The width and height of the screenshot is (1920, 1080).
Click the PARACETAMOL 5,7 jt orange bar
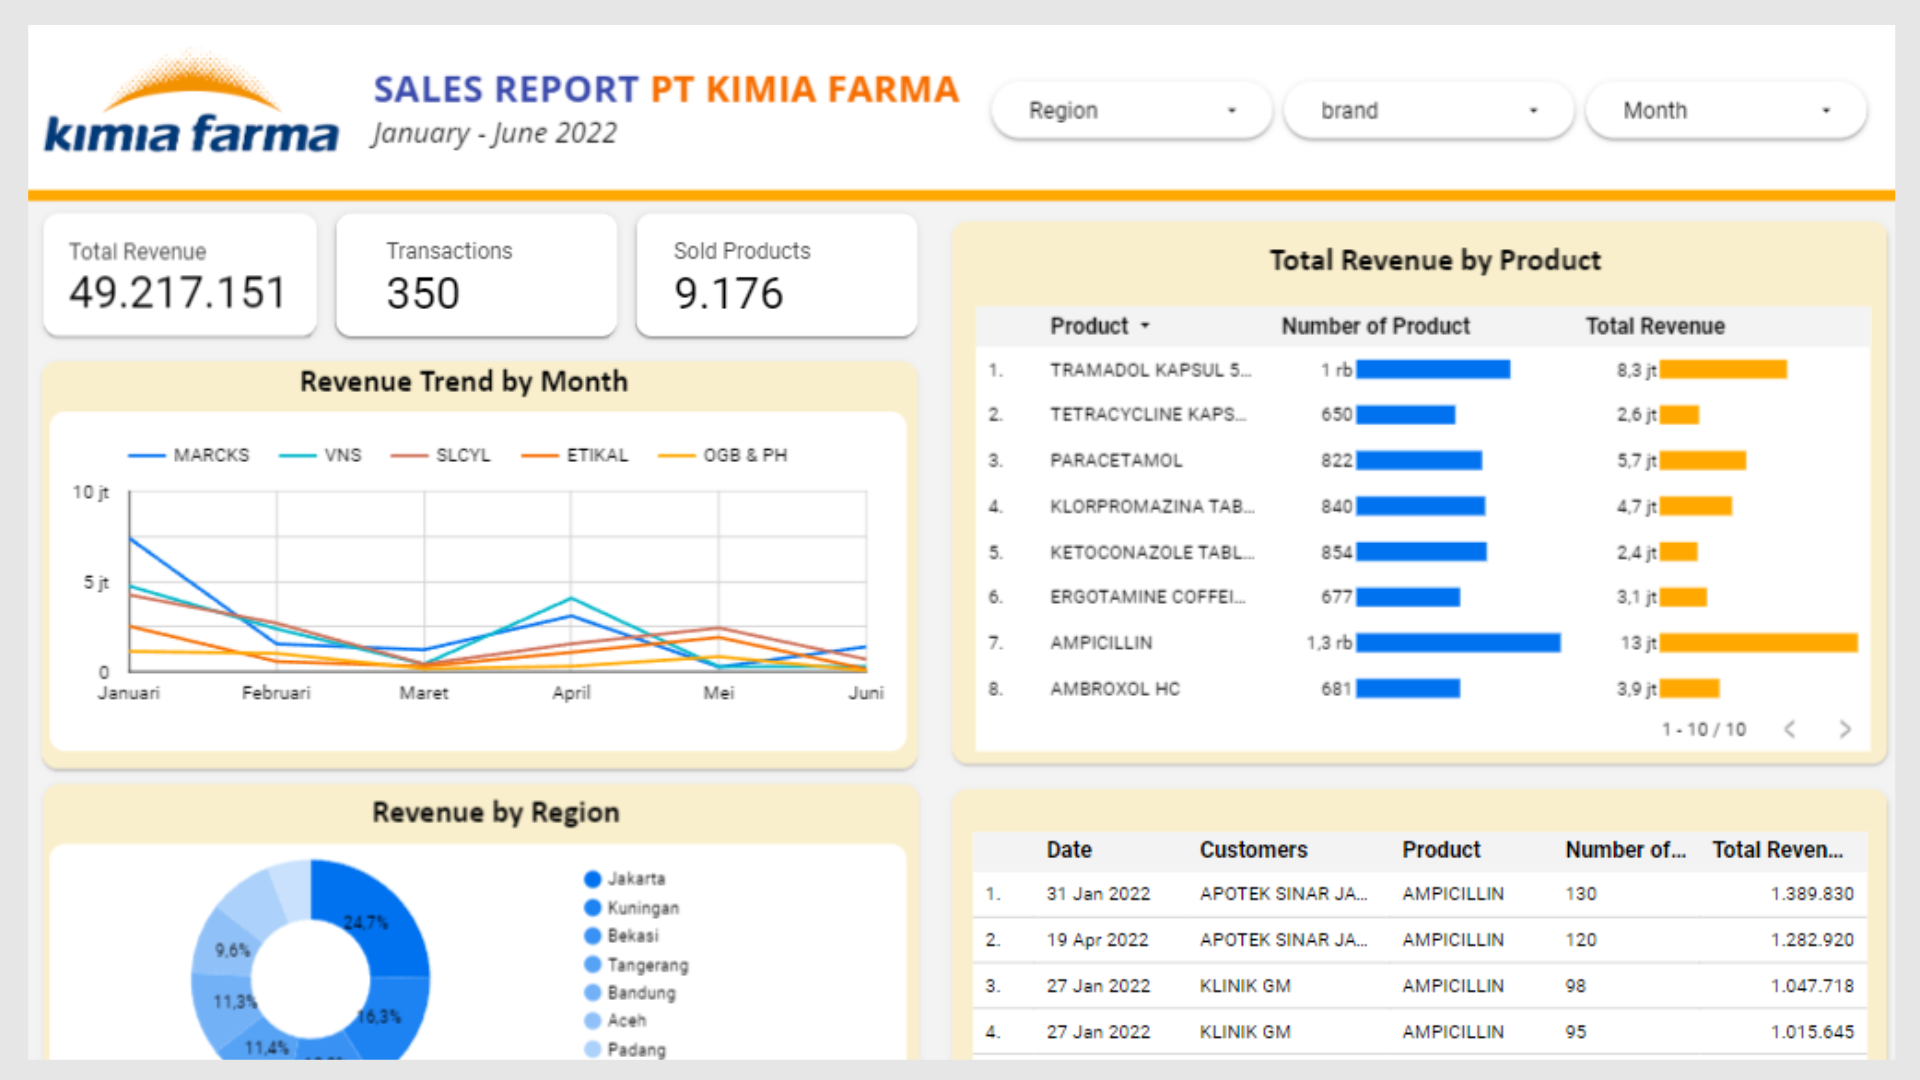1703,461
